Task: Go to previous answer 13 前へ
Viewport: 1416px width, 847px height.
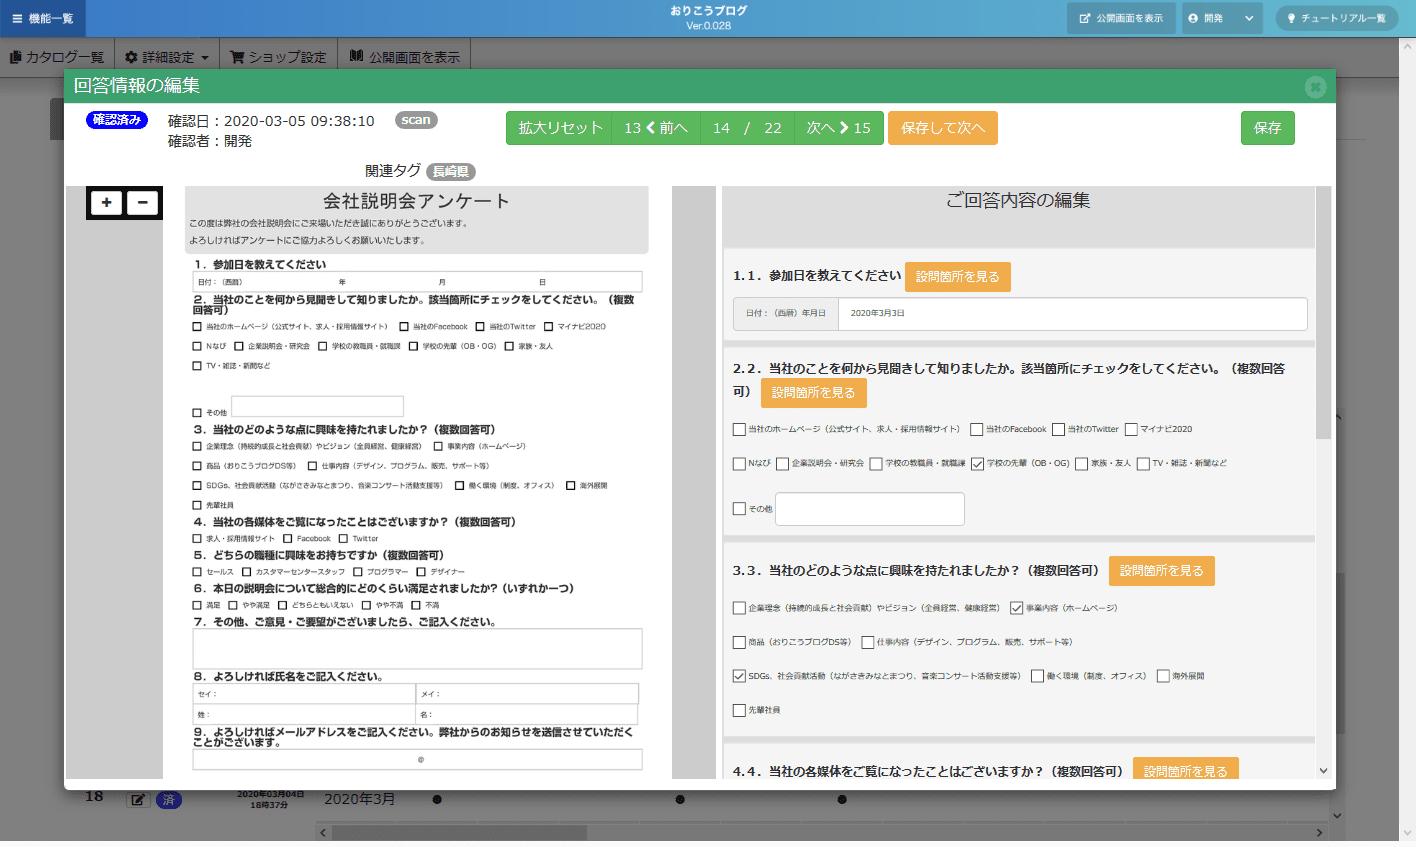Action: point(656,128)
